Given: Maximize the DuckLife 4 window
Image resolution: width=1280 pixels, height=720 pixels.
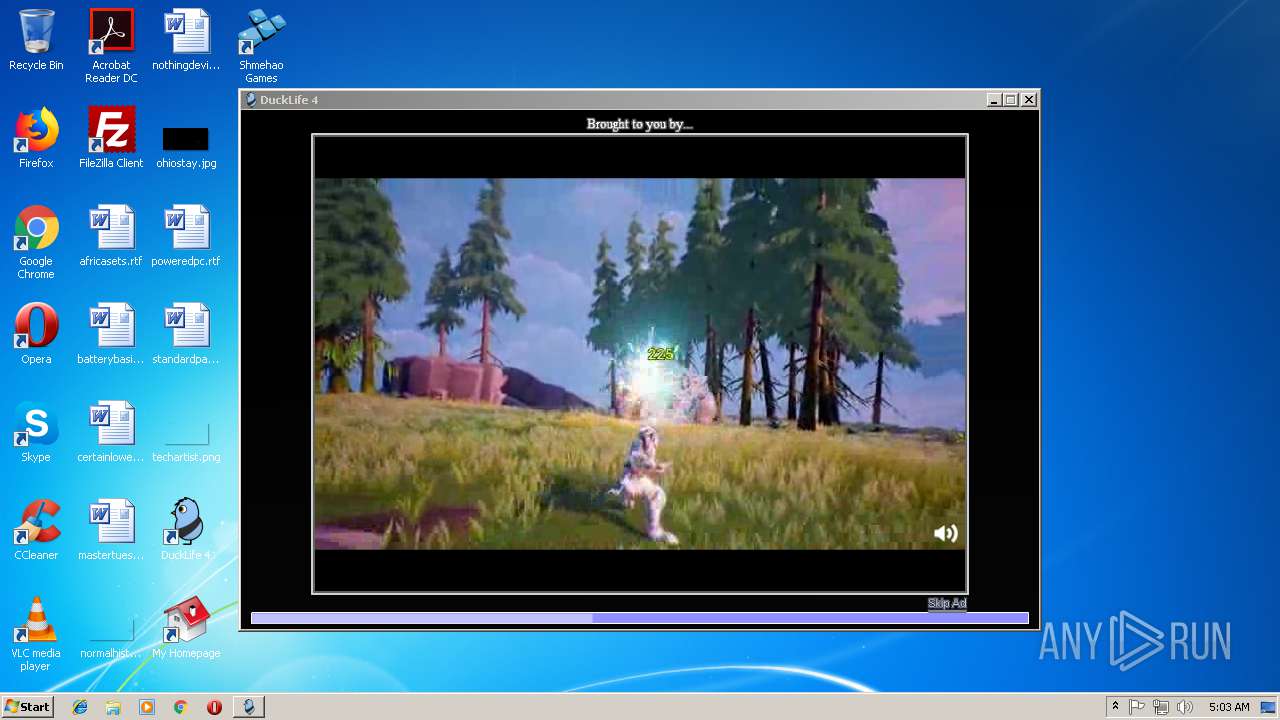Looking at the screenshot, I should point(1011,100).
